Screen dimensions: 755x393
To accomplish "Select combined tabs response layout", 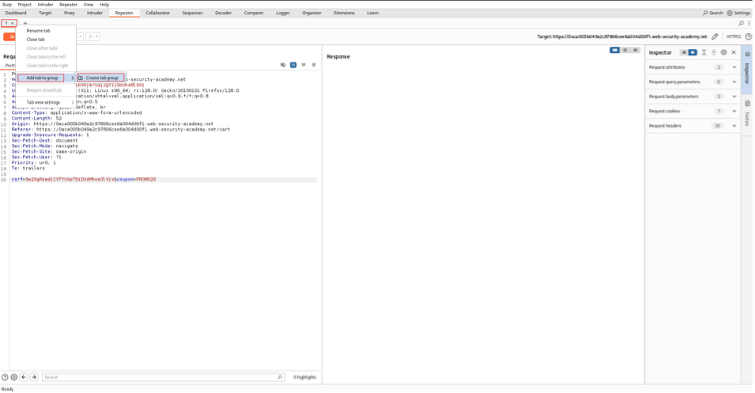I will (x=635, y=50).
